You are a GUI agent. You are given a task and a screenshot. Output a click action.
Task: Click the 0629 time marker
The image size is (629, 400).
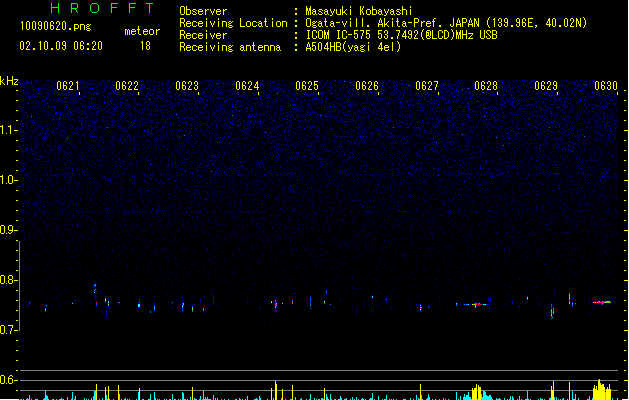tap(546, 86)
